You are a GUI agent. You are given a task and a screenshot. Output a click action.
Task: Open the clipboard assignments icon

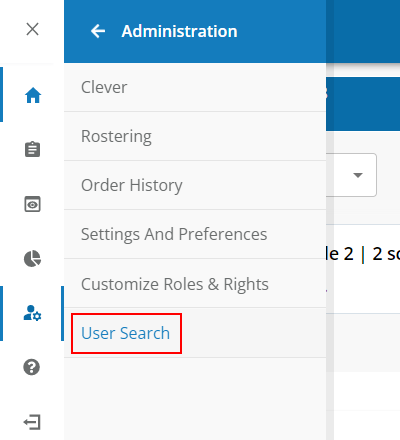[33, 149]
